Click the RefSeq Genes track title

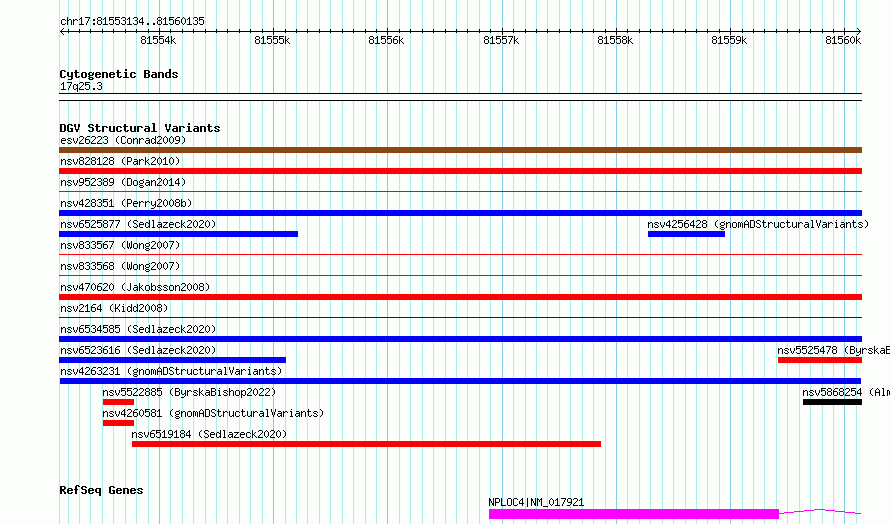(x=101, y=491)
